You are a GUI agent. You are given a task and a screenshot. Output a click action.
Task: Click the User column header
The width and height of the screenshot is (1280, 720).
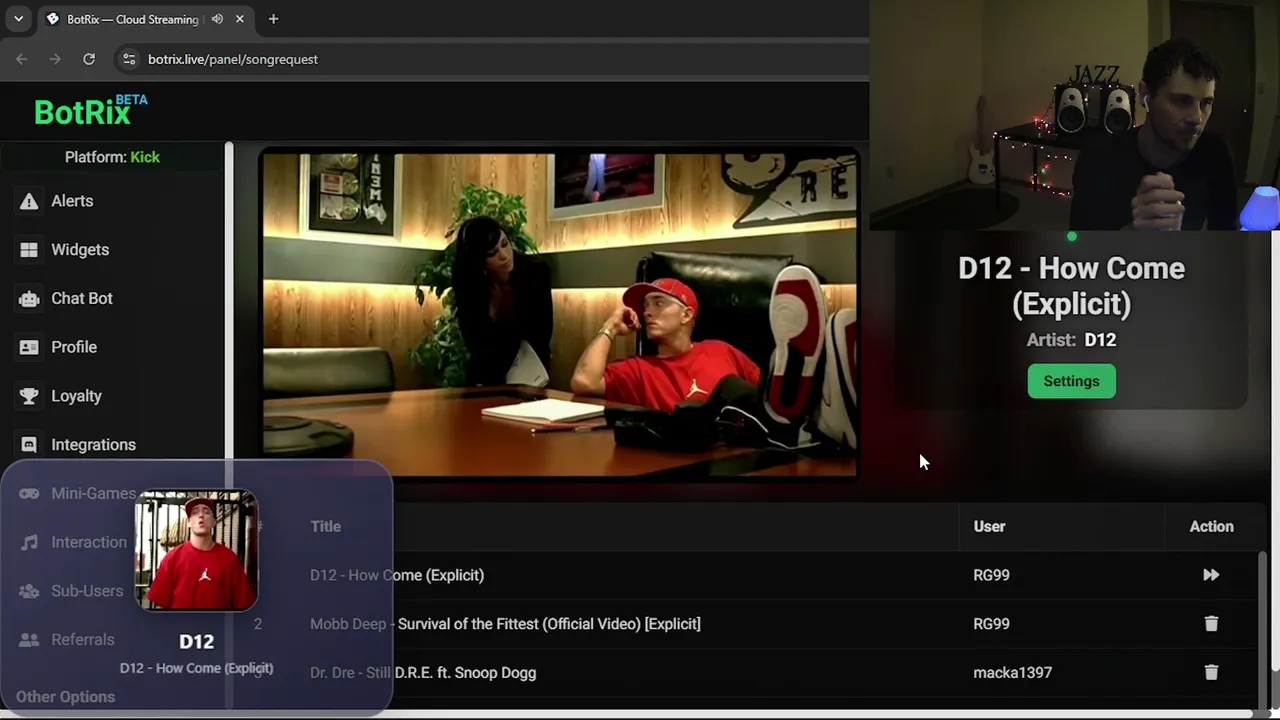click(989, 527)
